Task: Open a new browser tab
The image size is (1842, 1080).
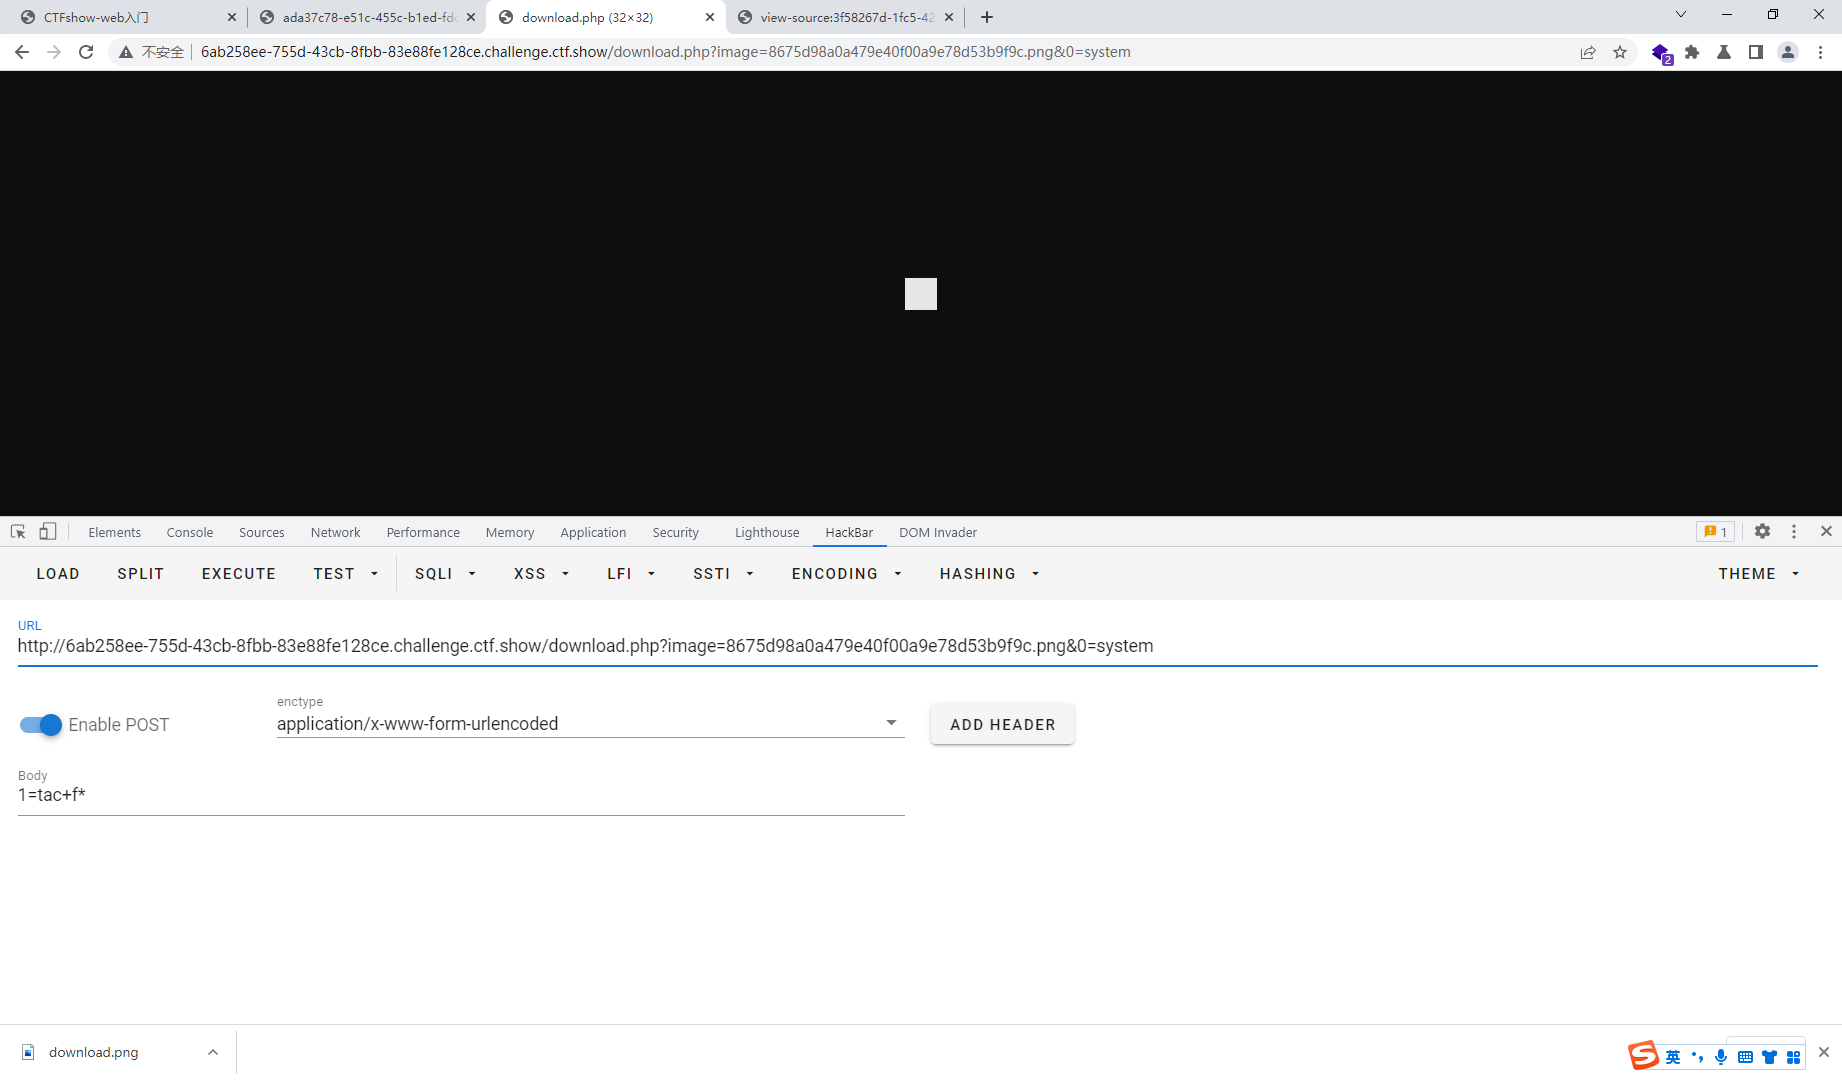Action: coord(987,17)
